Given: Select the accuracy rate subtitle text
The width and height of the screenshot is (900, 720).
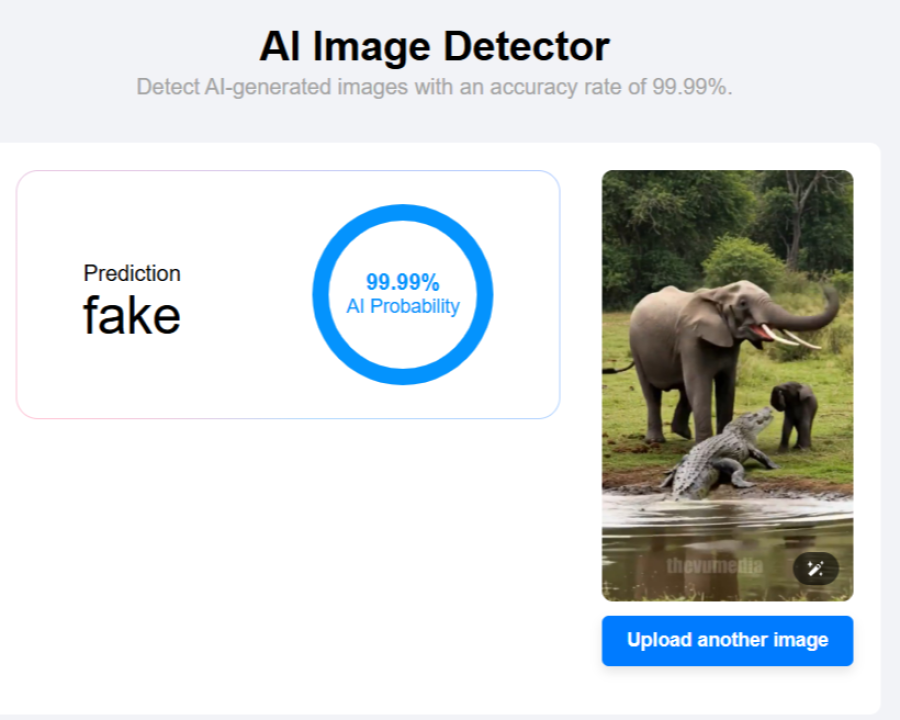Looking at the screenshot, I should (434, 87).
